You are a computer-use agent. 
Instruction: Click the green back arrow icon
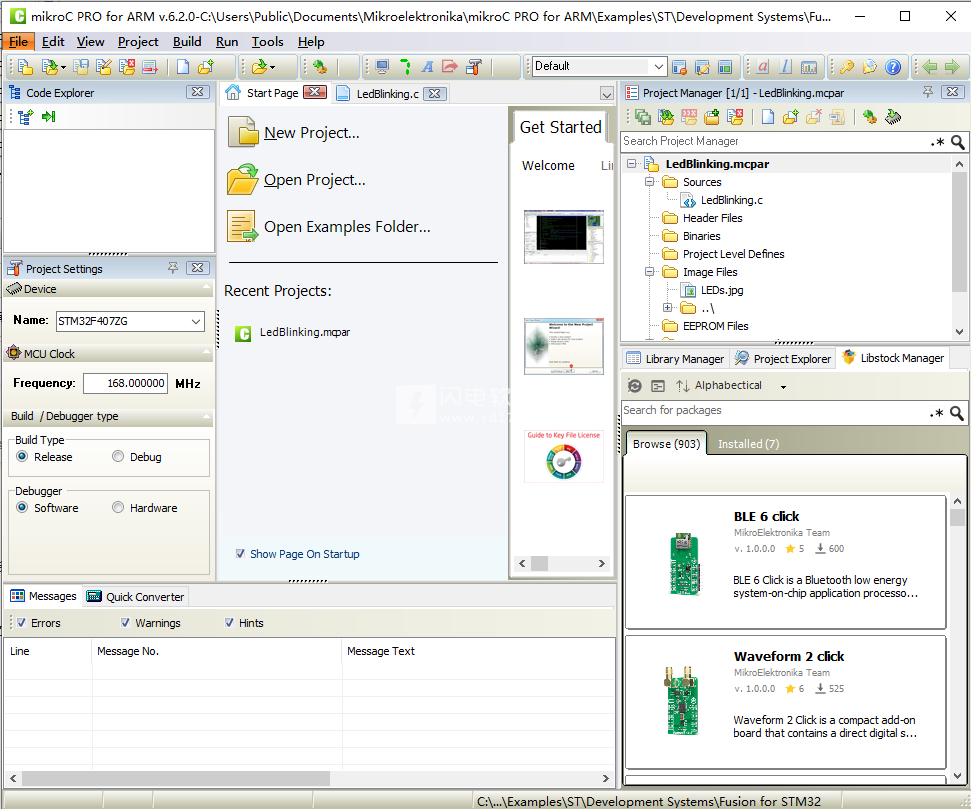(x=929, y=66)
